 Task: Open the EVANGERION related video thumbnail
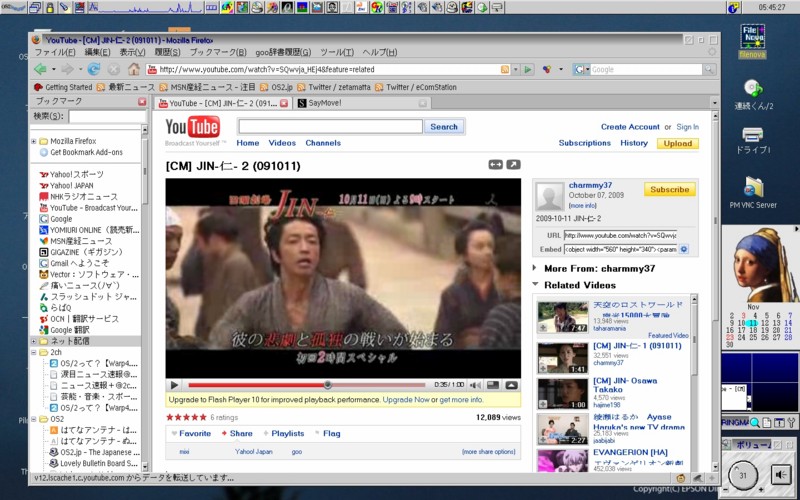click(x=563, y=461)
